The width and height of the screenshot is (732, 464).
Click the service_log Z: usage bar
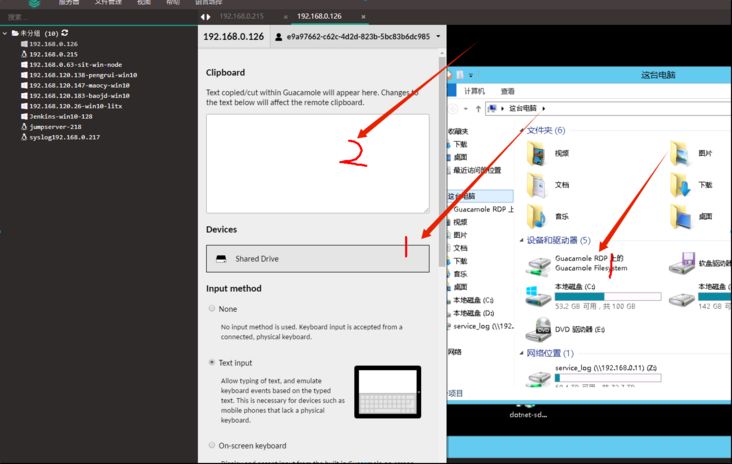608,378
